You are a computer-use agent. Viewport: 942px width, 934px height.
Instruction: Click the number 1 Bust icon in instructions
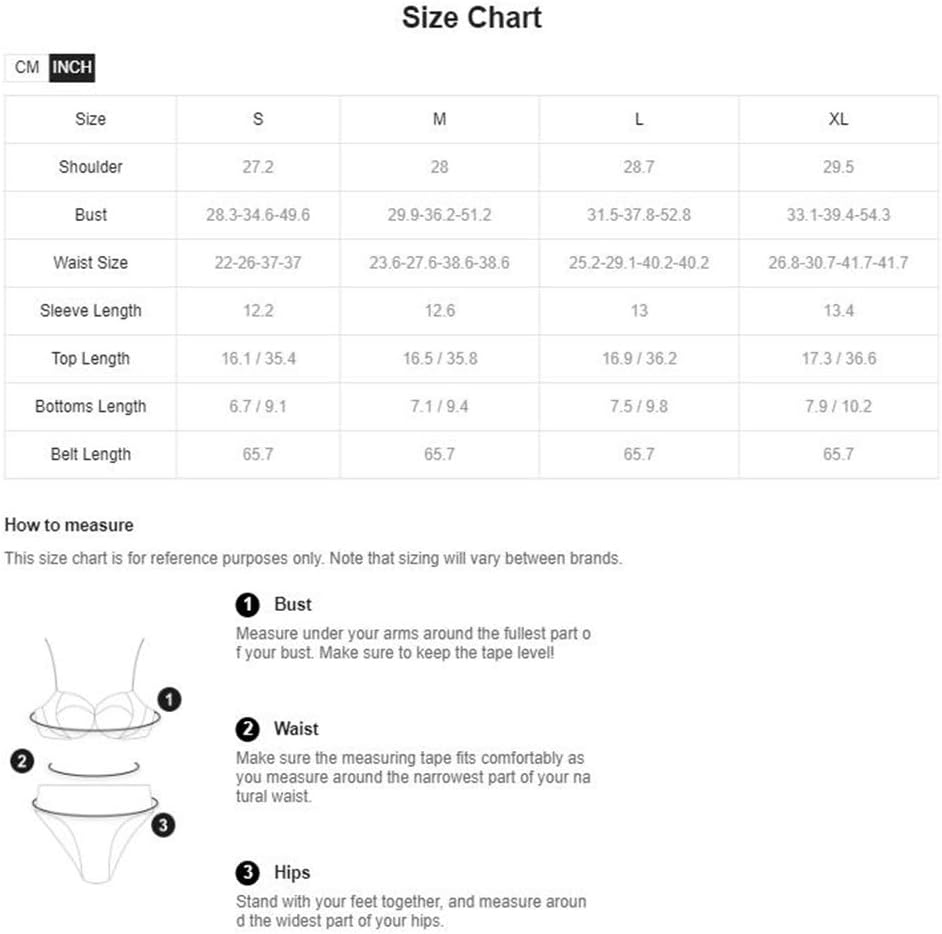click(x=248, y=605)
